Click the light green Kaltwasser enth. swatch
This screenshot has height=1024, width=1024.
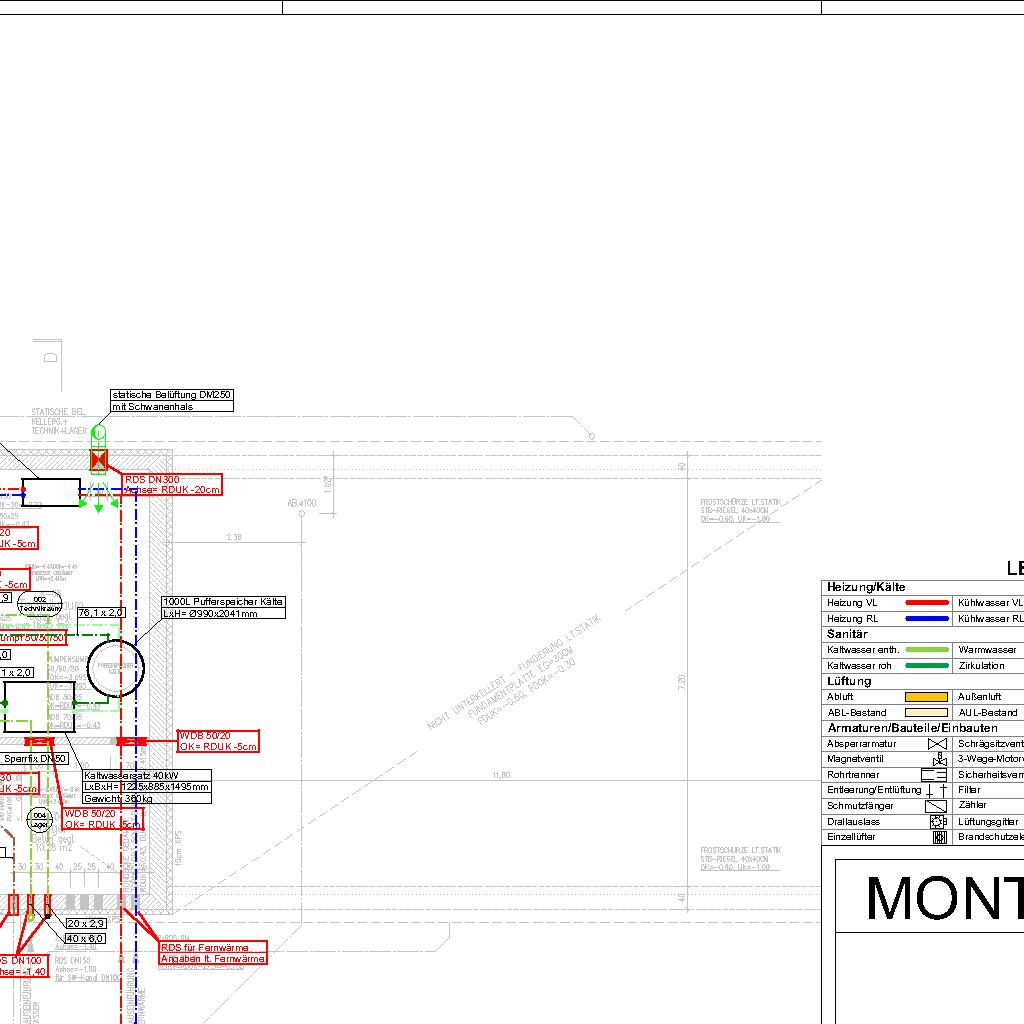[x=926, y=650]
